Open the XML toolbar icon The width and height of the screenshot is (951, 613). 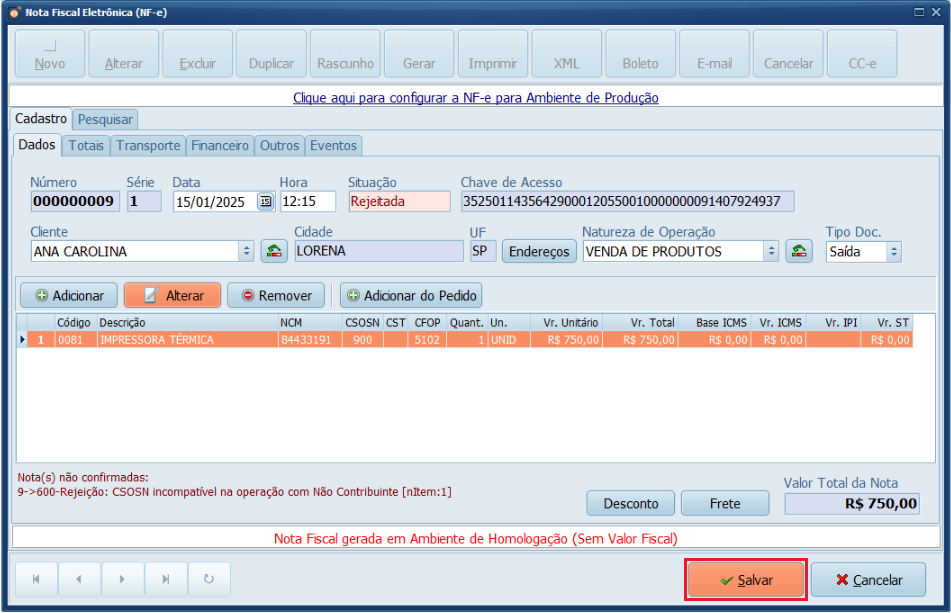[x=566, y=56]
